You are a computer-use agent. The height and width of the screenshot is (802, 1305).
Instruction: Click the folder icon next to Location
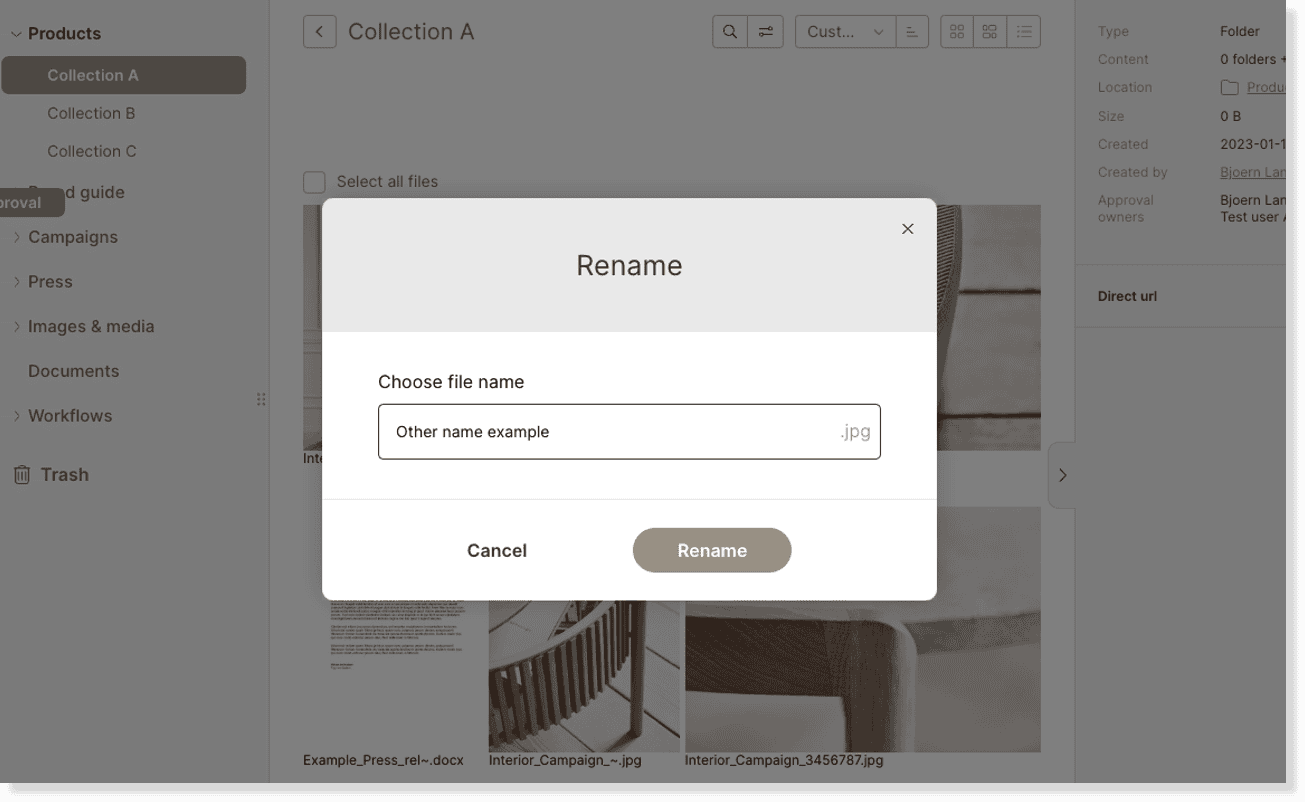tap(1228, 87)
